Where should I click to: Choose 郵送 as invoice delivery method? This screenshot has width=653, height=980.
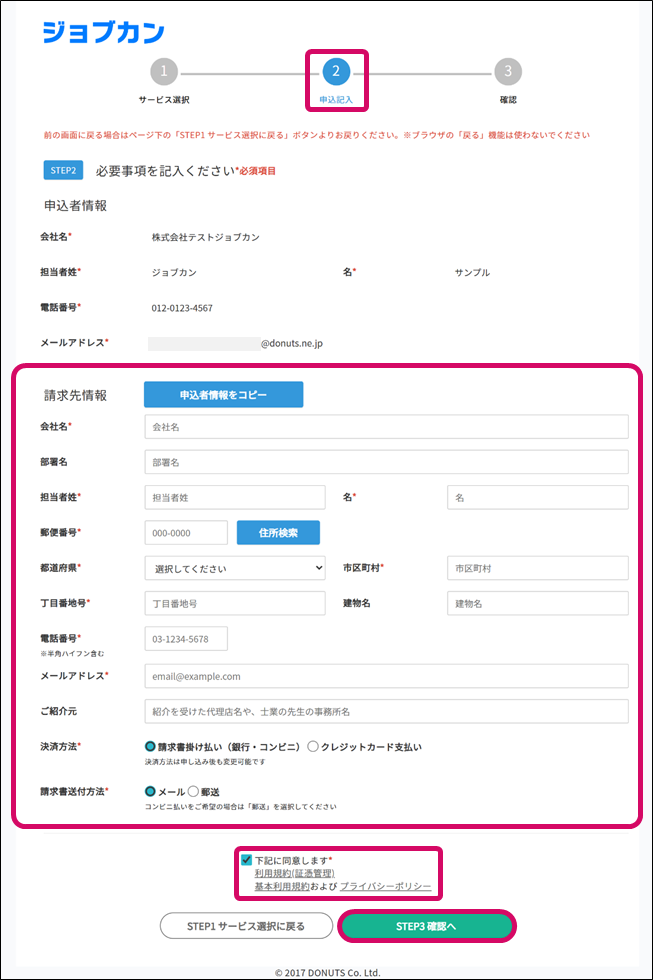click(194, 791)
